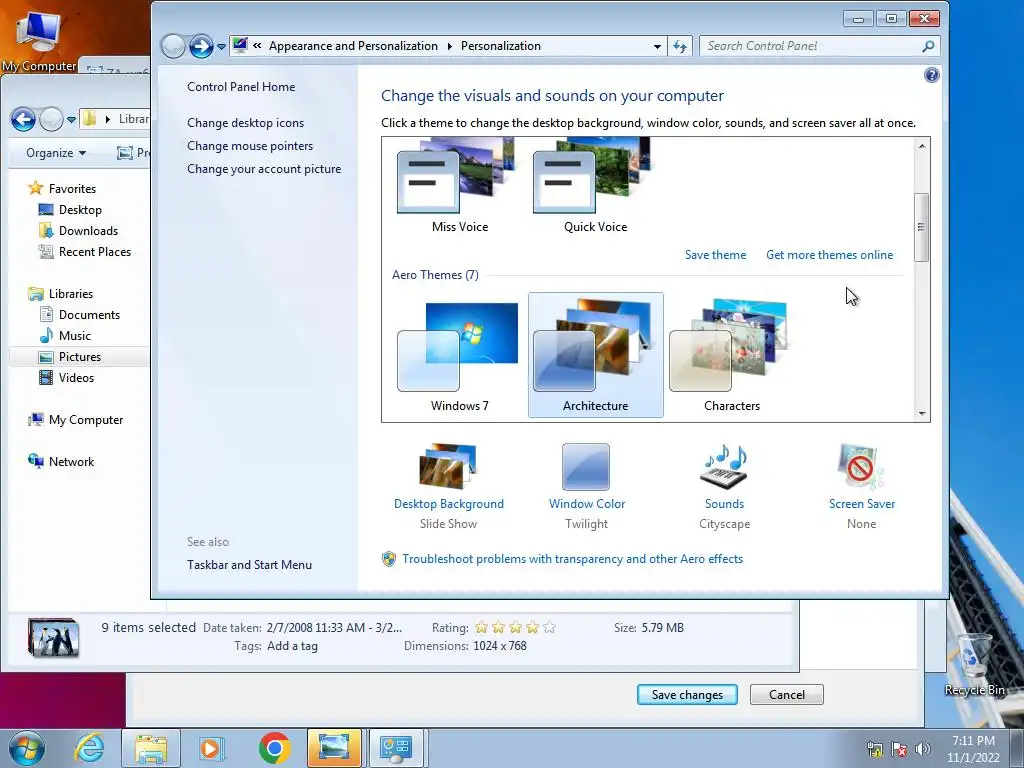Click the refresh button beside address bar
The height and width of the screenshot is (768, 1024).
(x=680, y=46)
